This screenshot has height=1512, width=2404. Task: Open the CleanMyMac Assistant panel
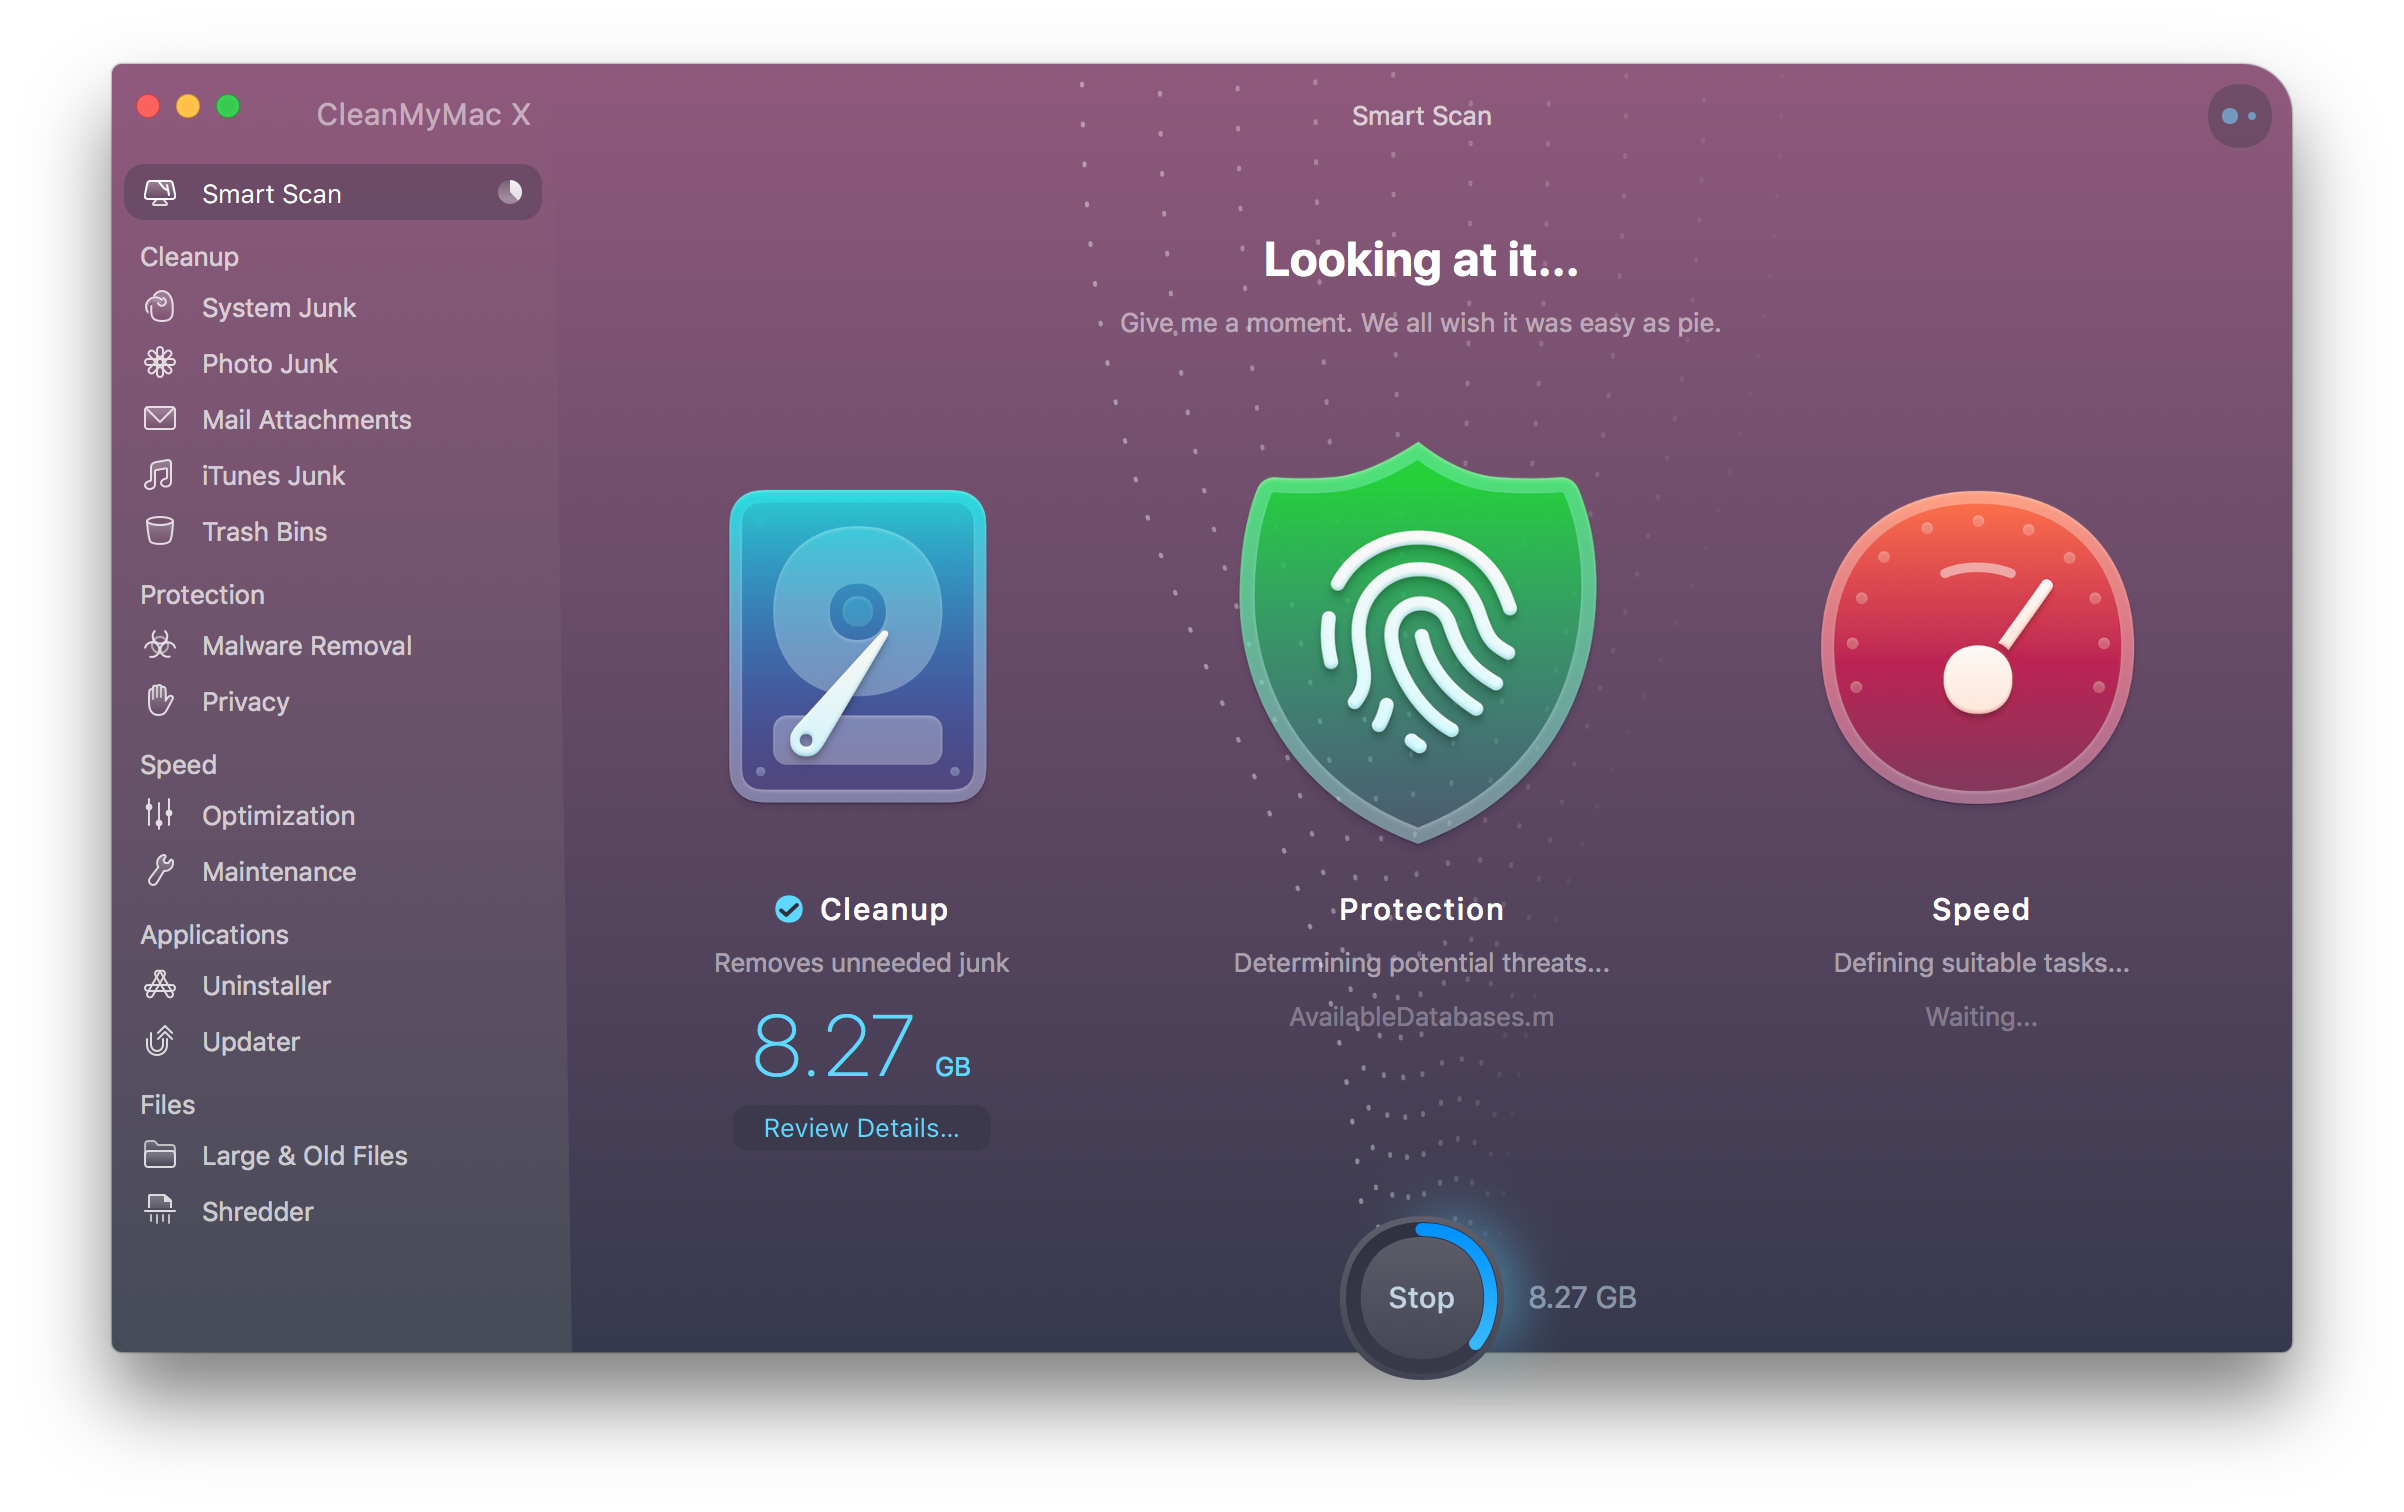2239,115
